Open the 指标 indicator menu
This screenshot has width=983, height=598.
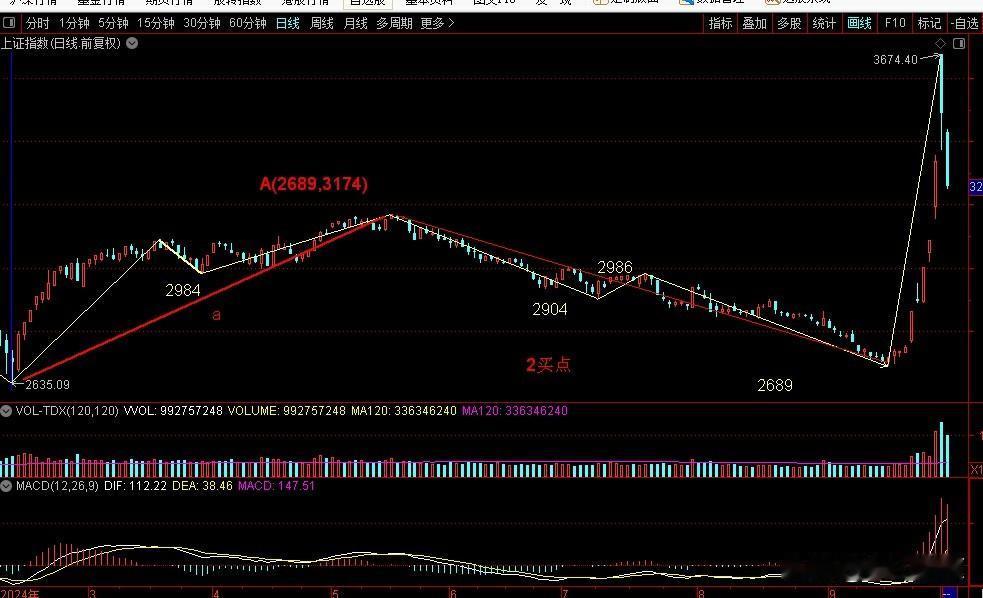tap(720, 23)
